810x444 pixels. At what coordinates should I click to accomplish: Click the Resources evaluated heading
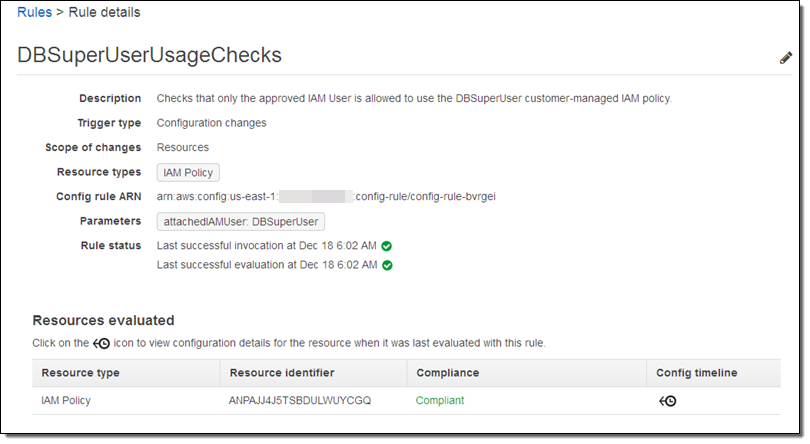(104, 321)
